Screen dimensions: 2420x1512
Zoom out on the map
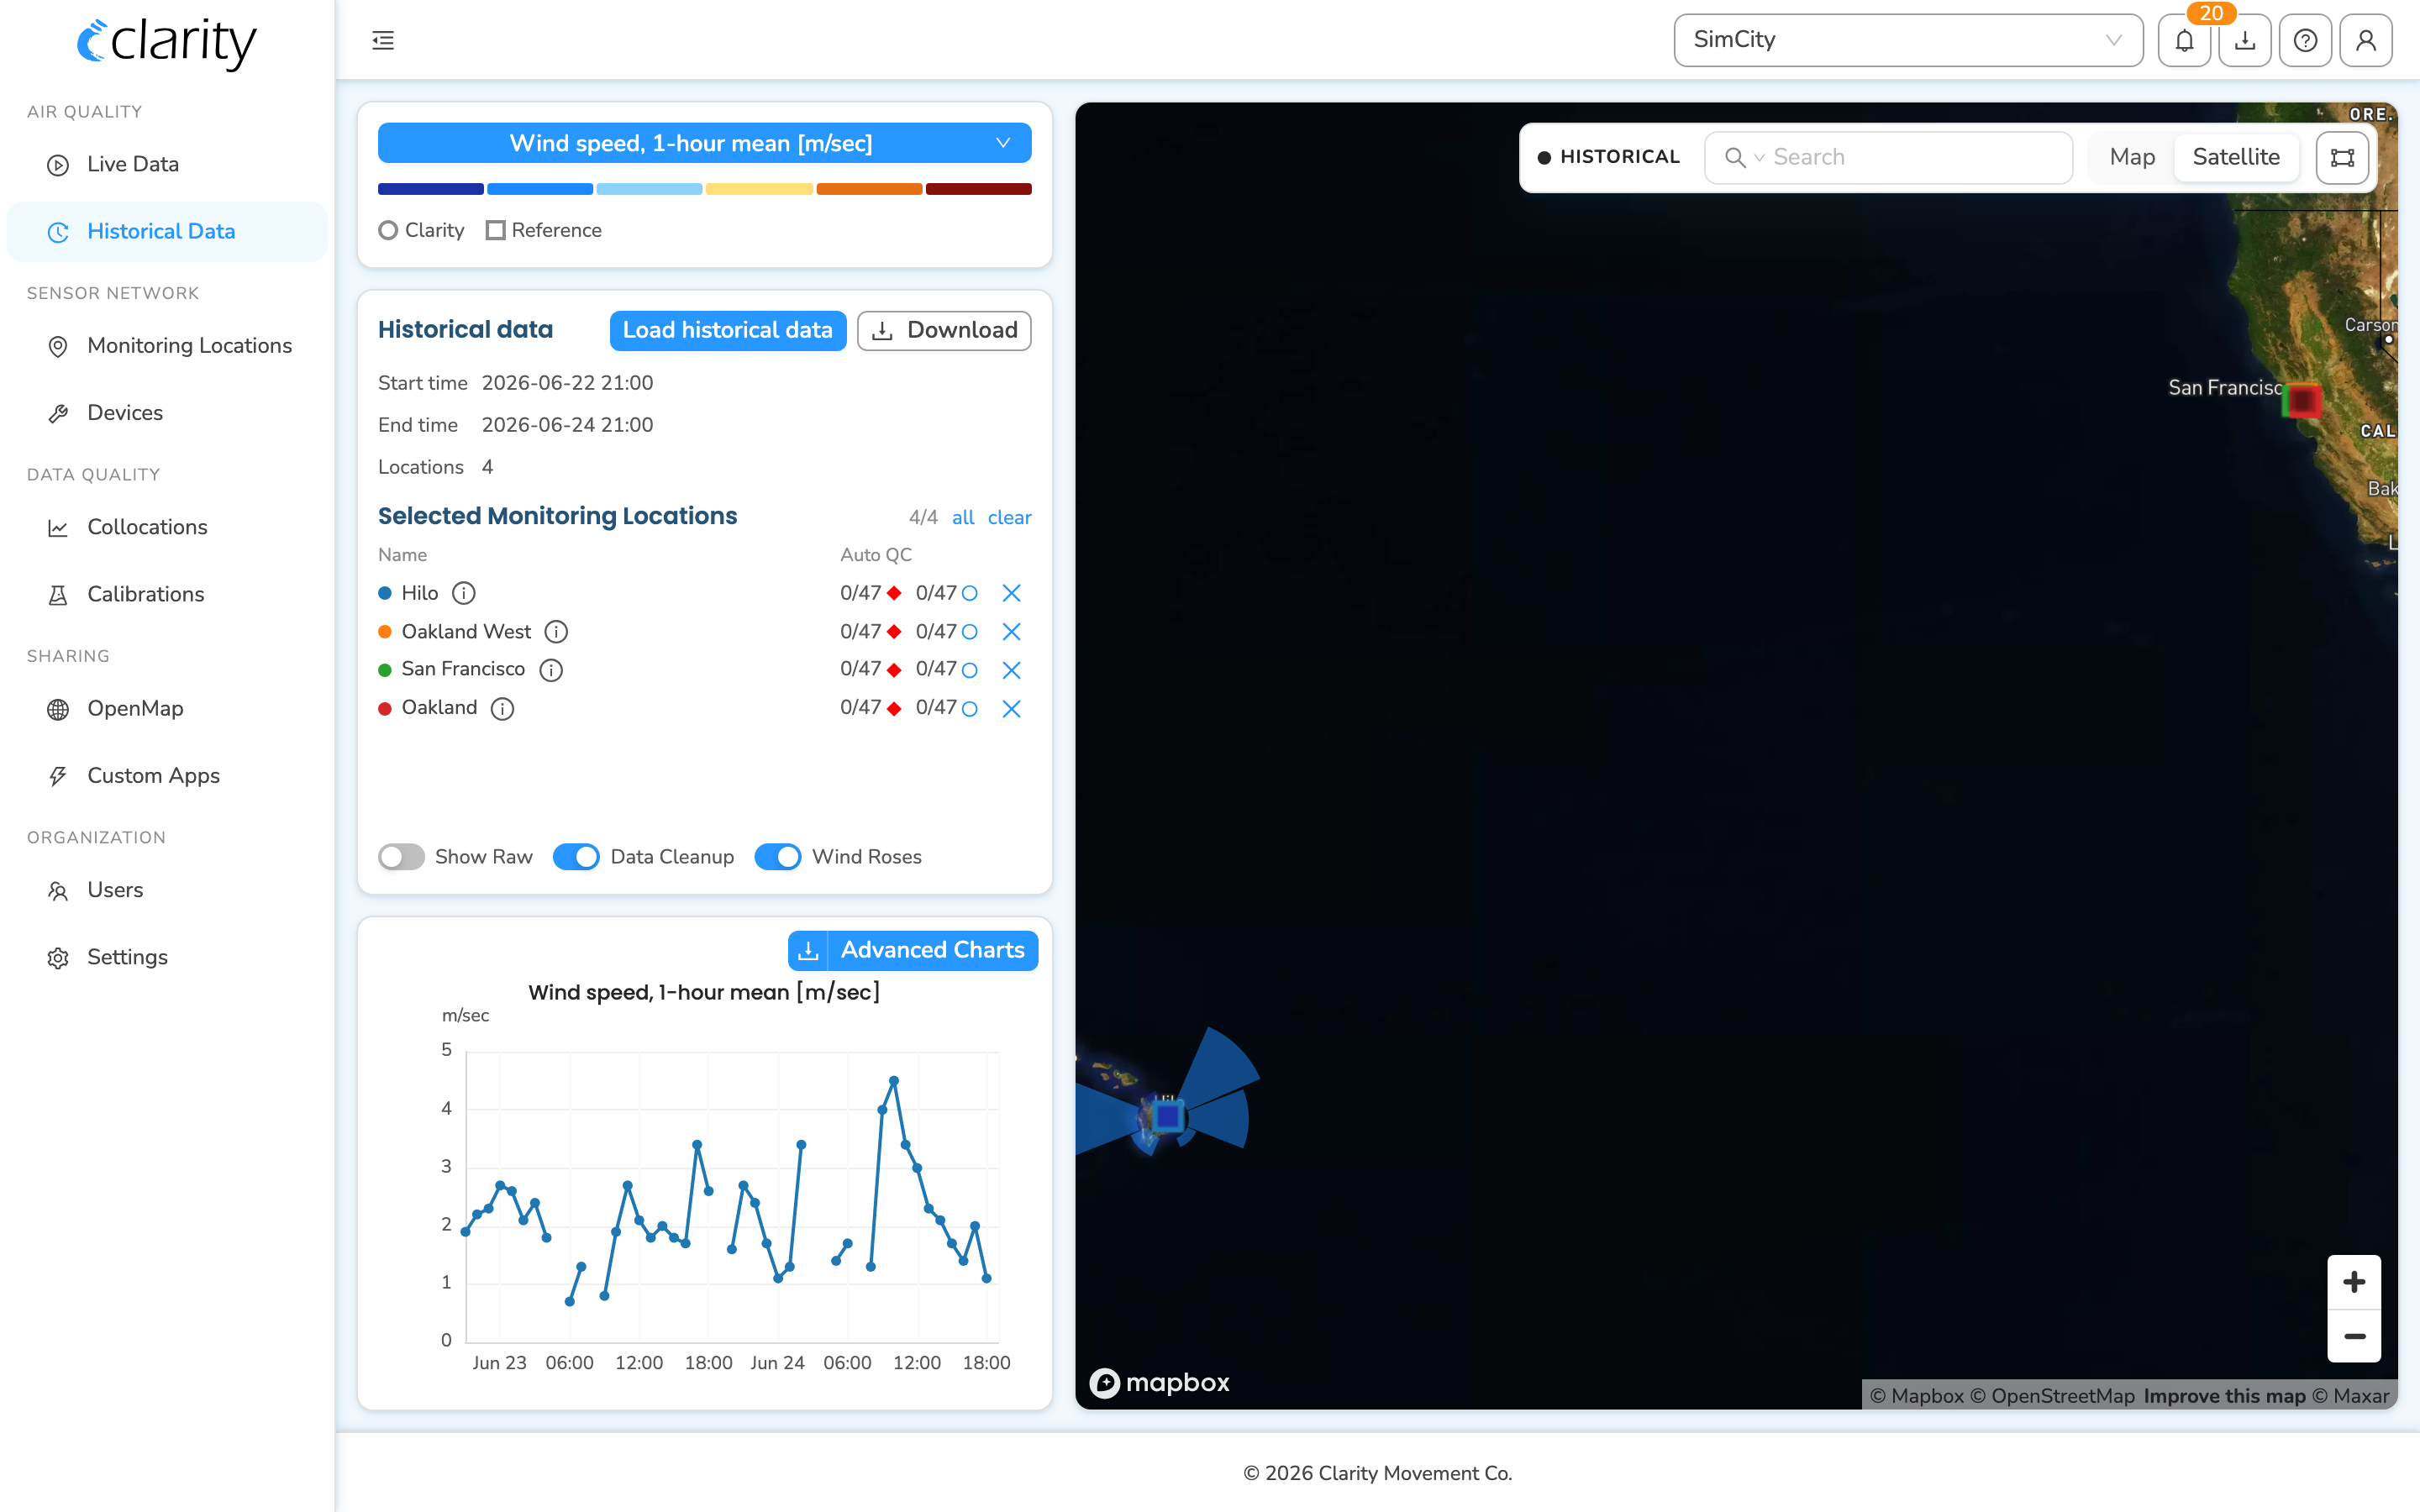(2354, 1336)
